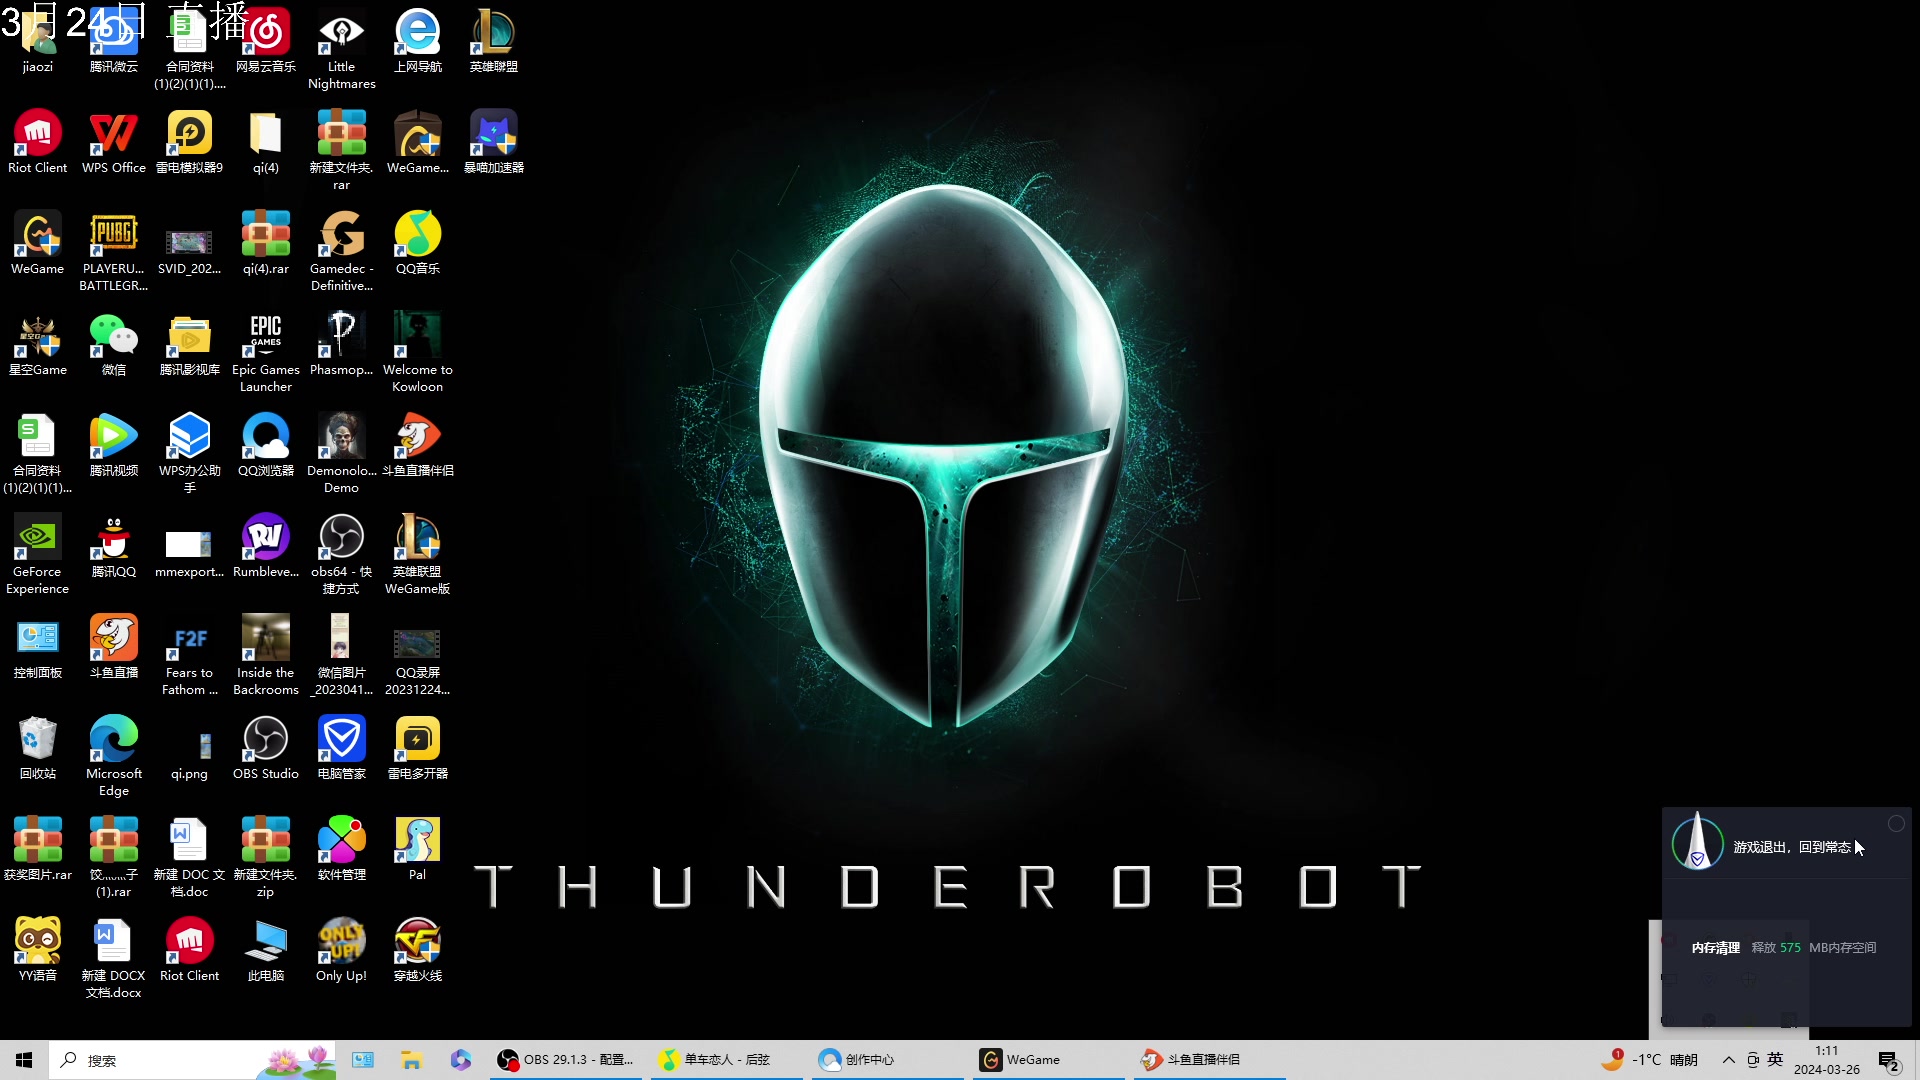The width and height of the screenshot is (1920, 1080).
Task: Launch 网易云音乐 music app
Action: click(266, 42)
